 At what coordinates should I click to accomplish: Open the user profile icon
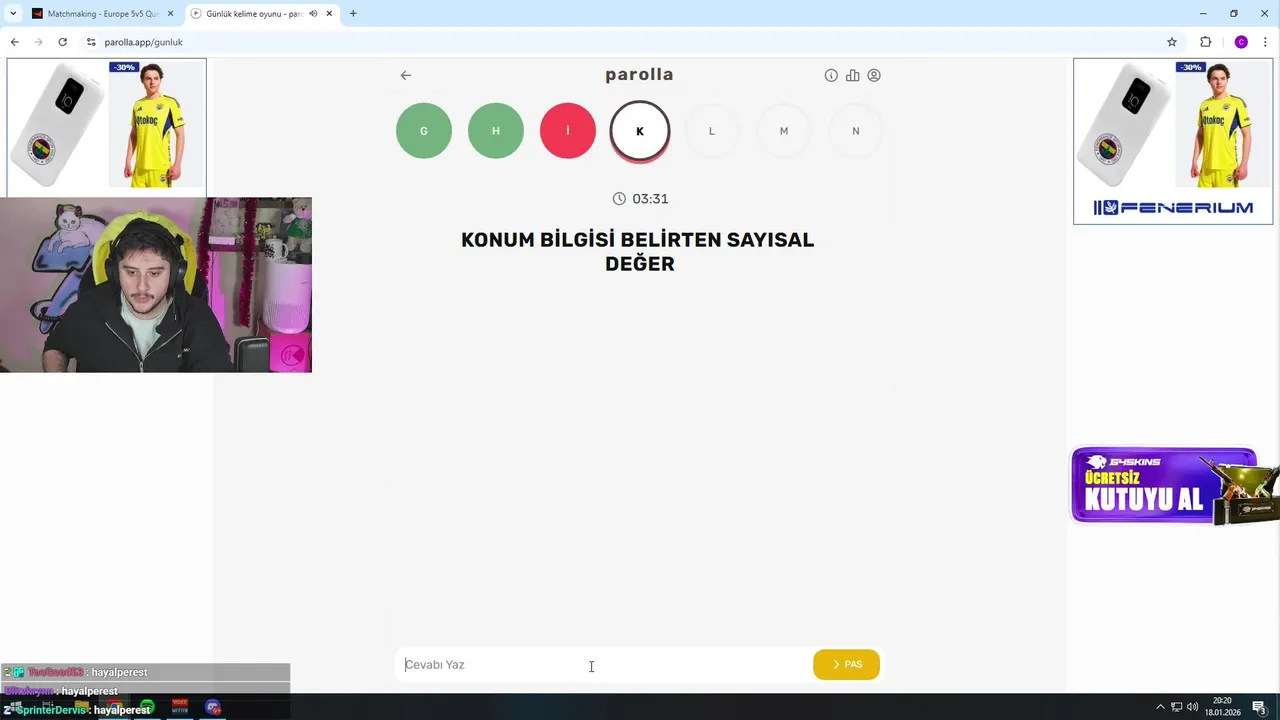(x=874, y=75)
